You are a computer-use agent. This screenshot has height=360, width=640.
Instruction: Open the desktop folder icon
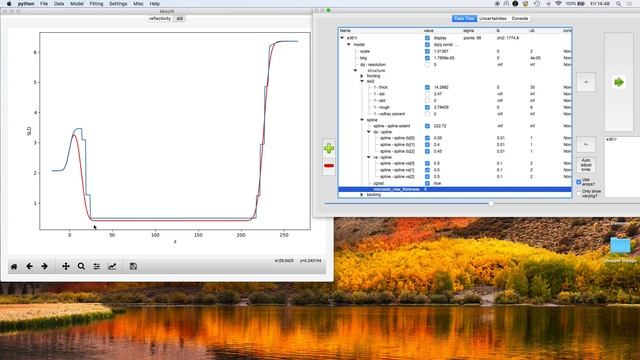(620, 245)
